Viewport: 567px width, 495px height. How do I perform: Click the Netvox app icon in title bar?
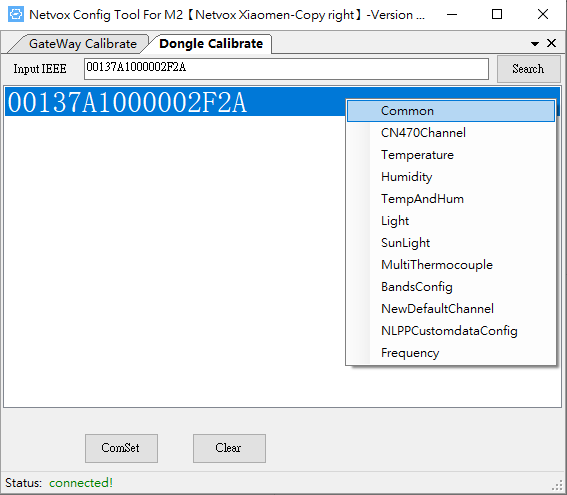[x=16, y=14]
